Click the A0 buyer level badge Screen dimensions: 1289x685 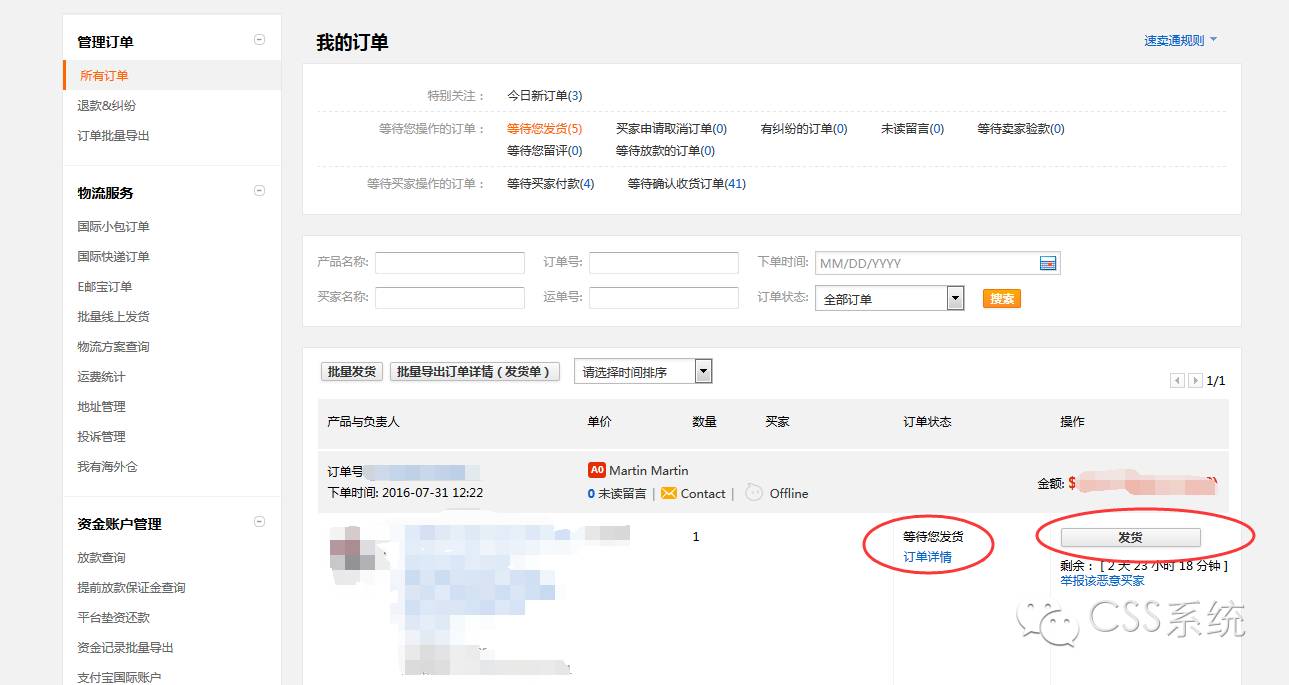597,470
